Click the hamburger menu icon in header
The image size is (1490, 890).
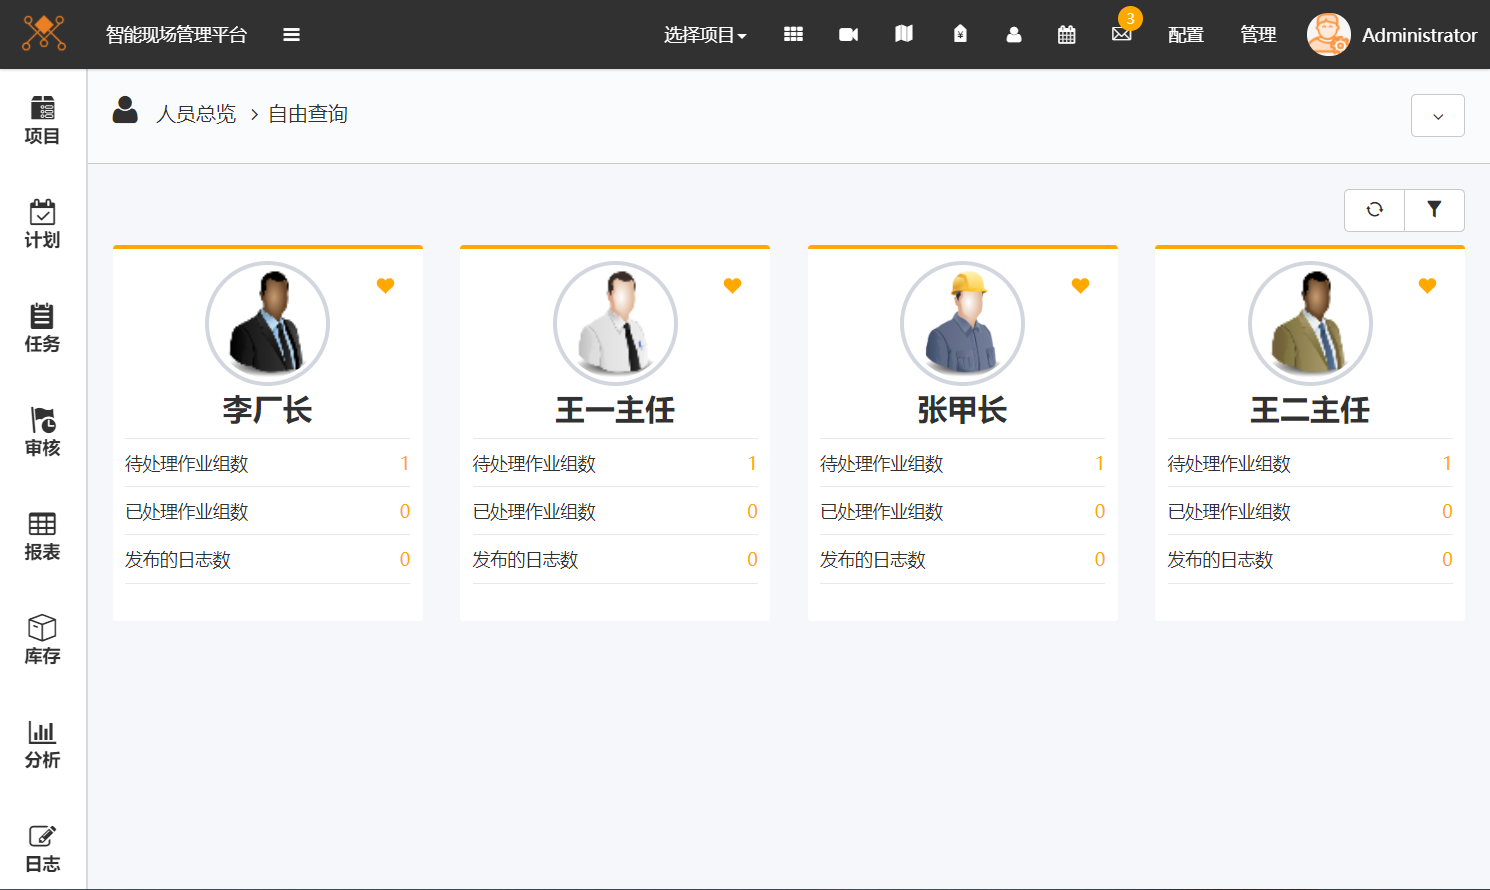tap(291, 35)
